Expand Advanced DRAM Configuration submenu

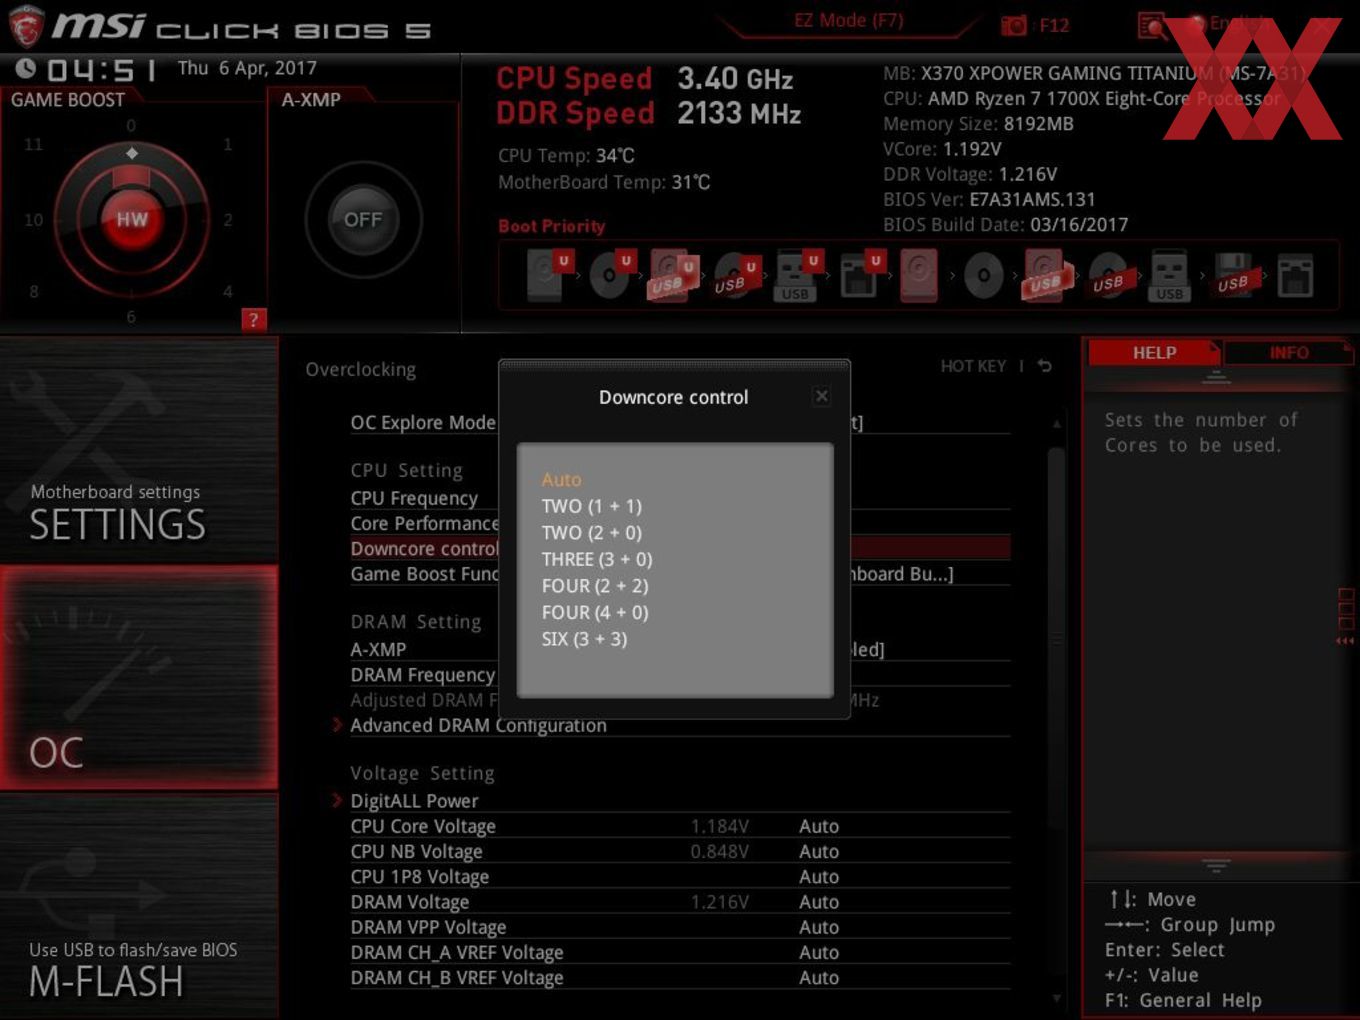(478, 725)
